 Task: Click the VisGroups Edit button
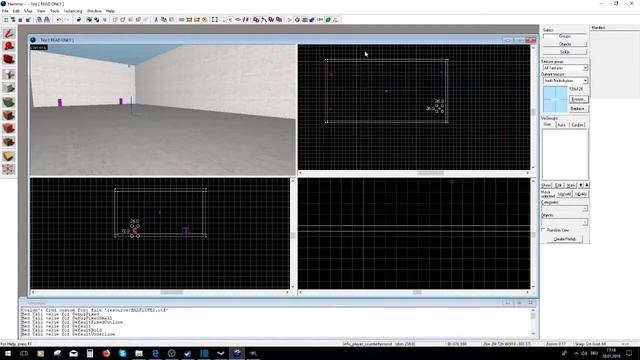[x=558, y=185]
